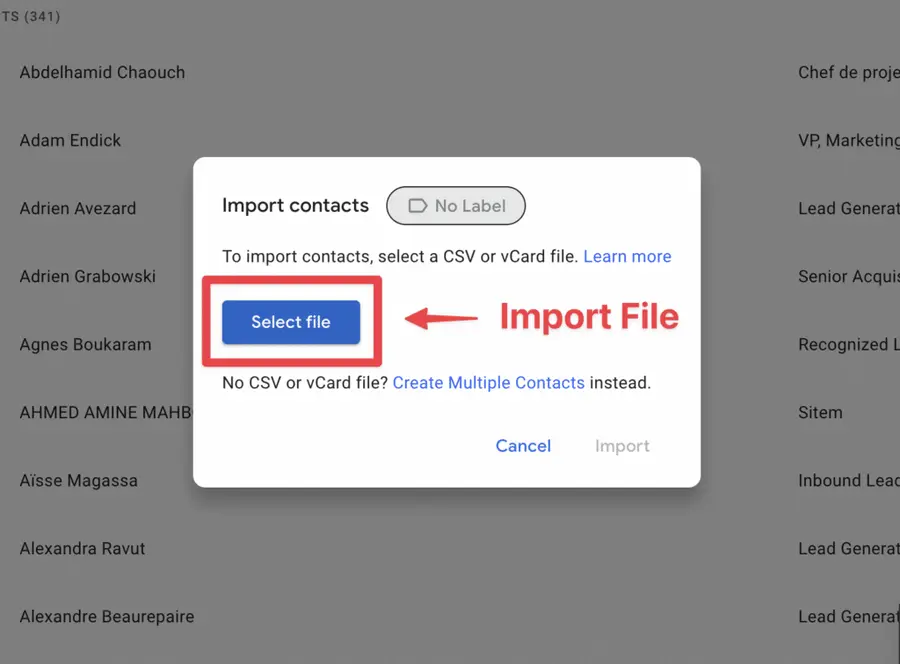Click the disabled Import button

621,446
